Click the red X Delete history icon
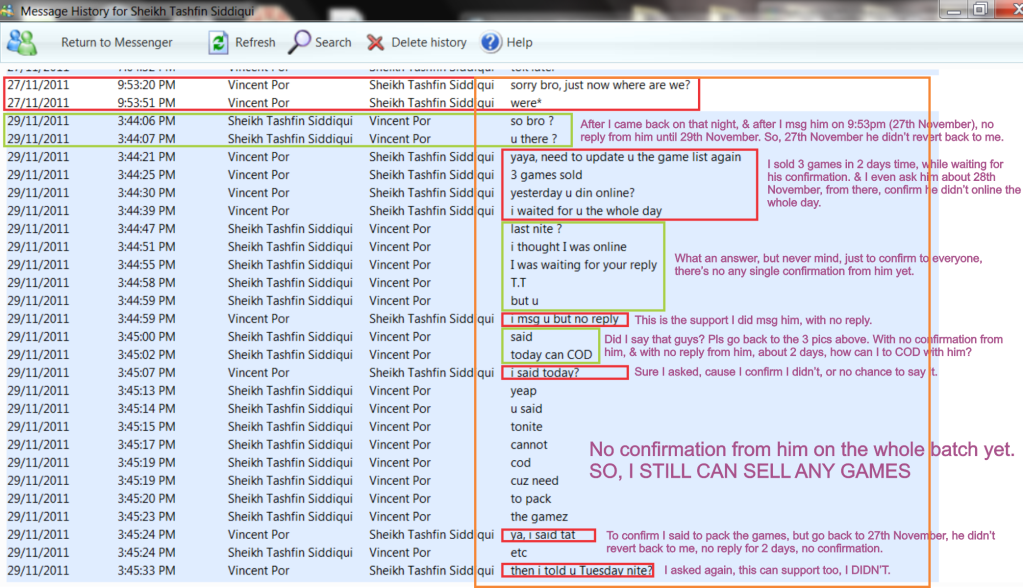Screen dimensions: 1023x588 point(375,42)
